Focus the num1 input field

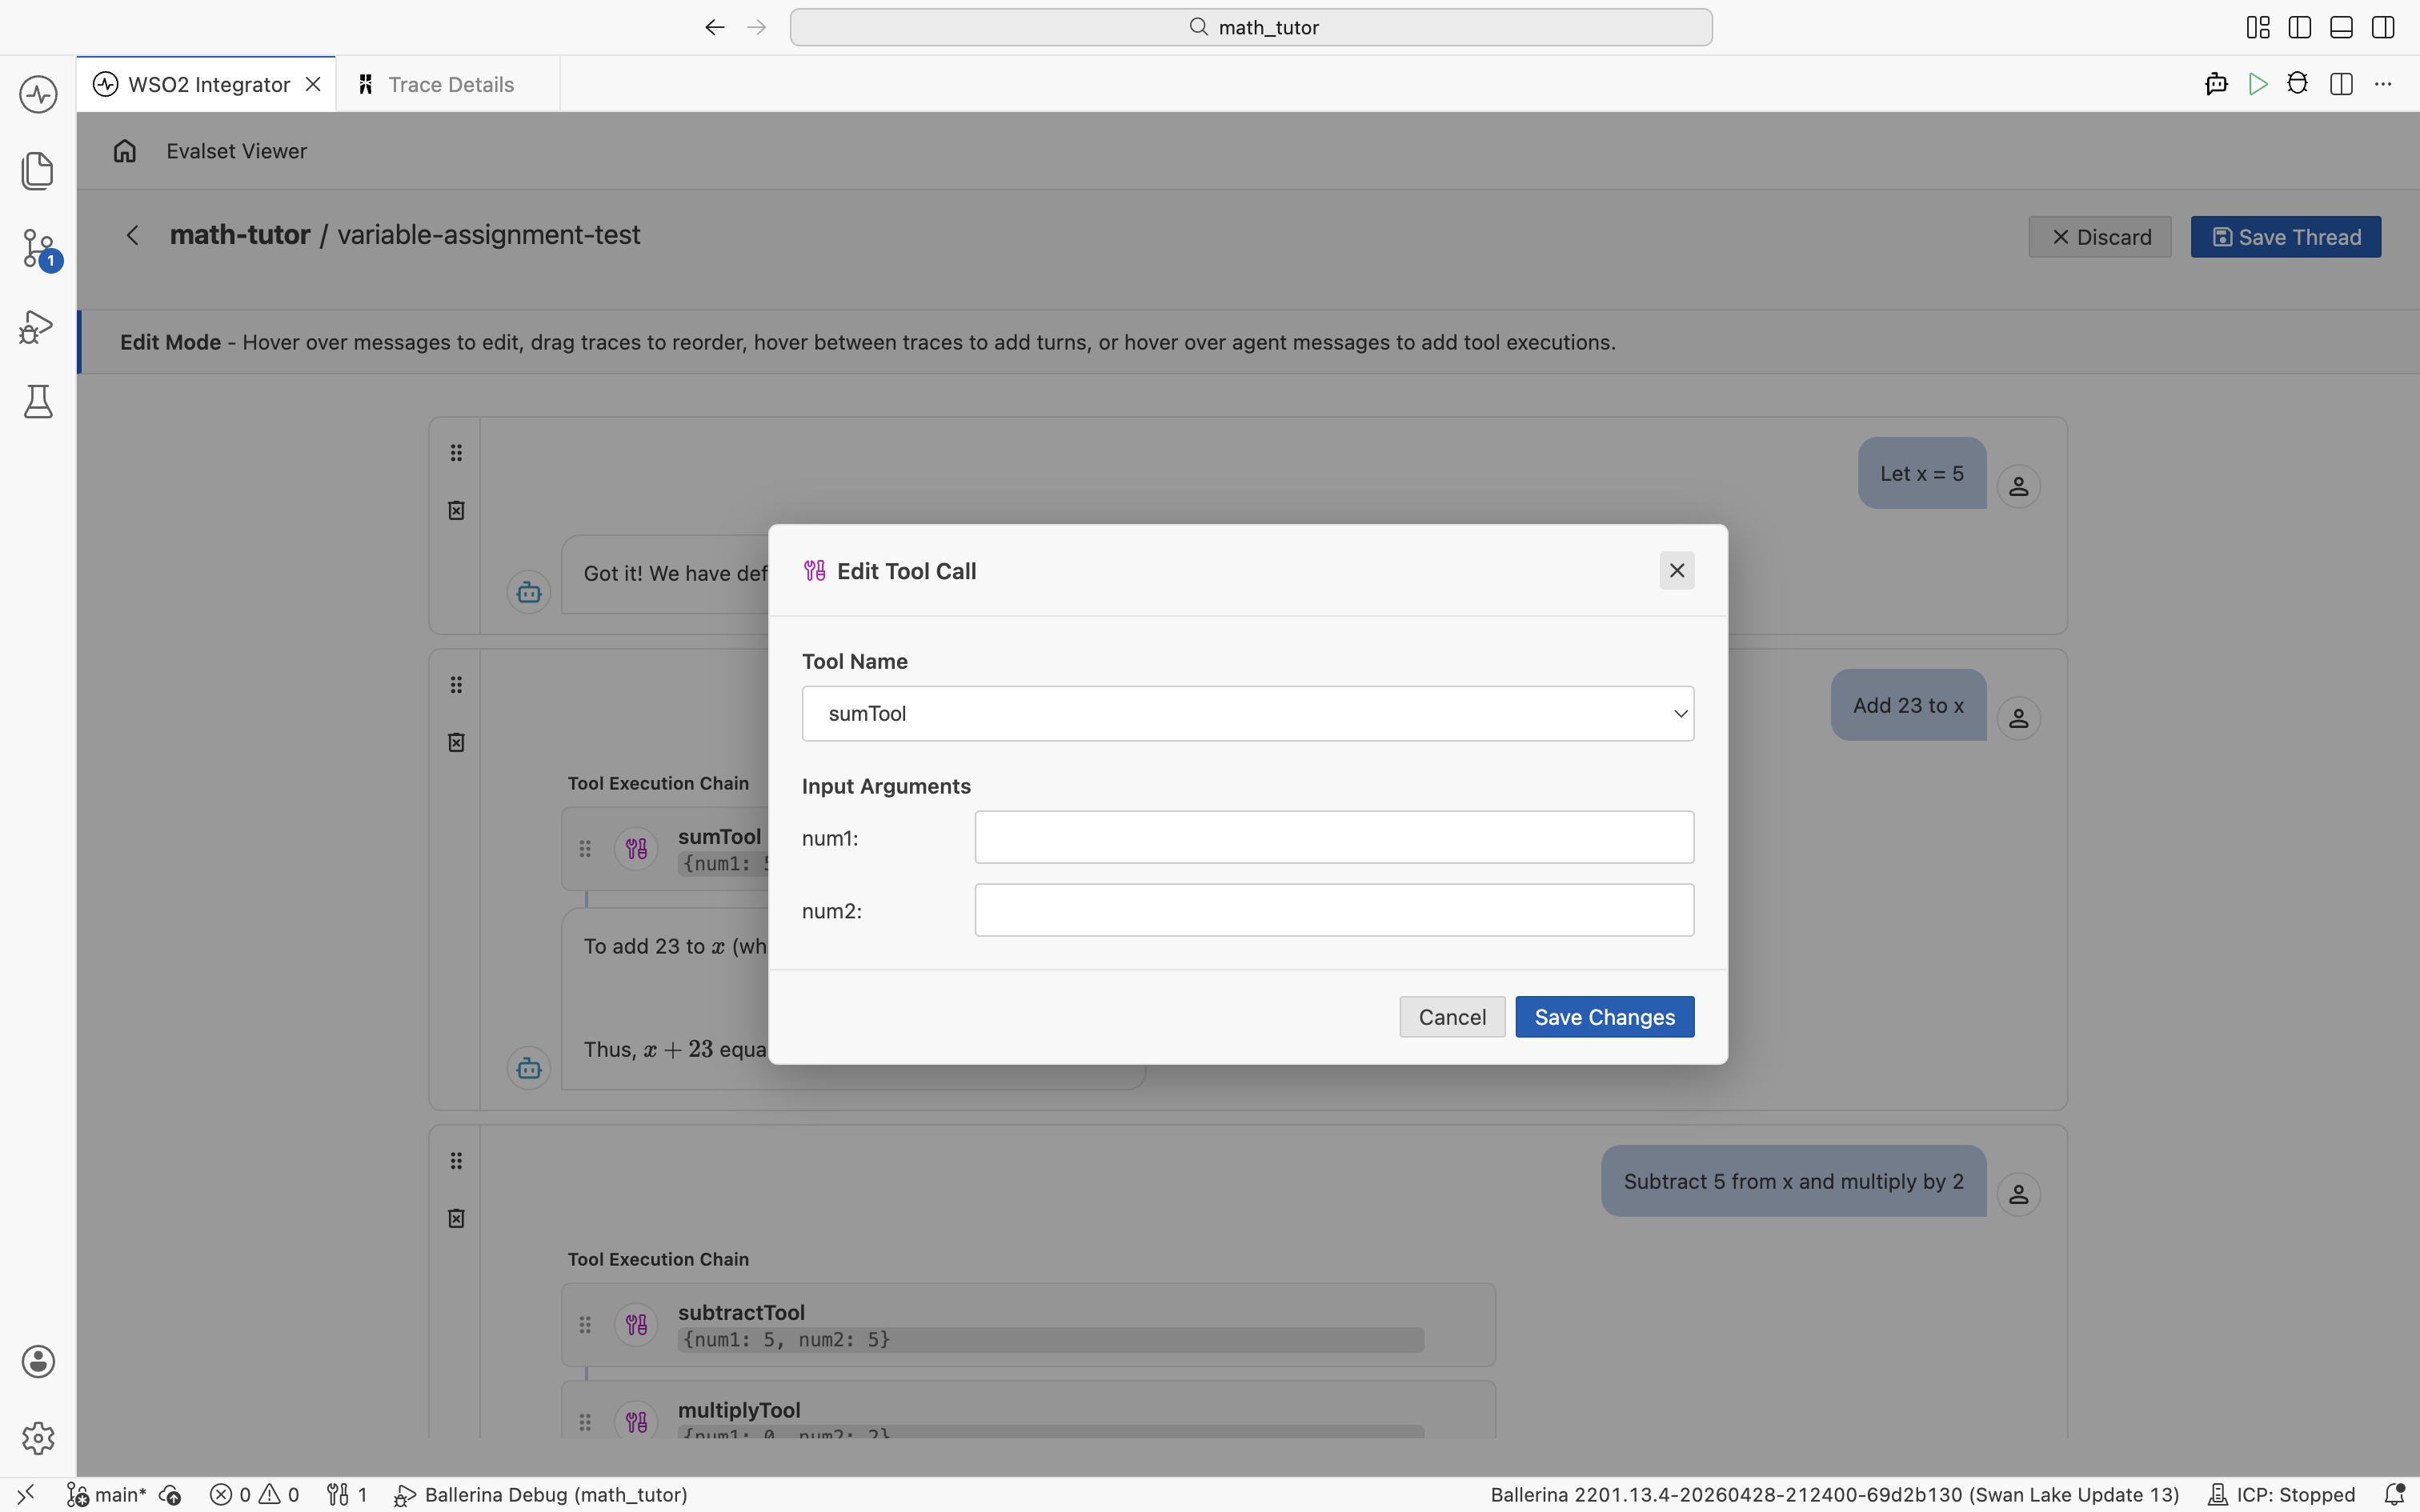pyautogui.click(x=1334, y=837)
